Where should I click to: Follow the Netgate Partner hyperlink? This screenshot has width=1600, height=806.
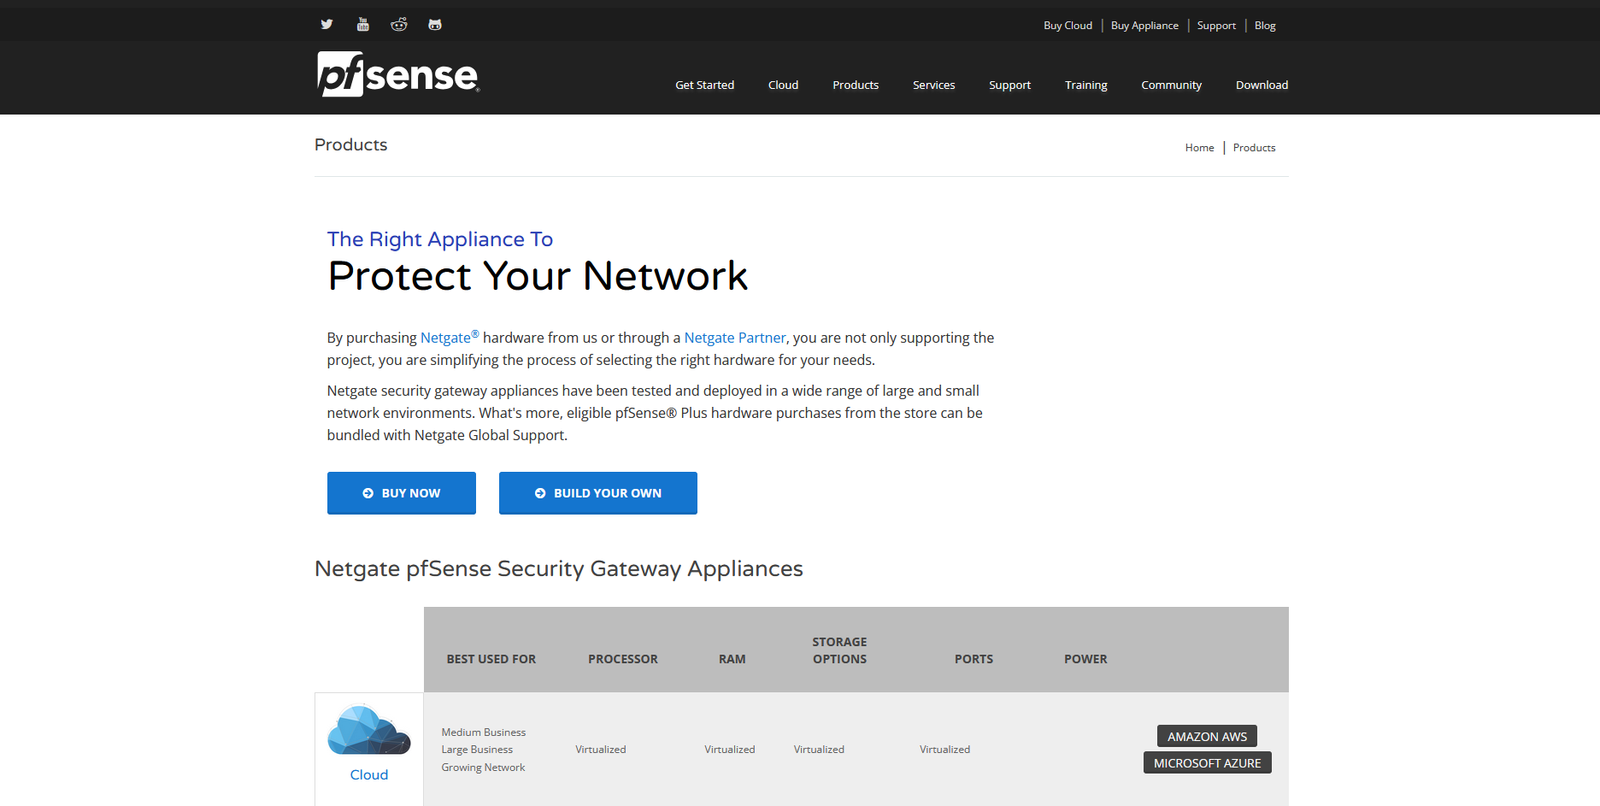pyautogui.click(x=735, y=338)
